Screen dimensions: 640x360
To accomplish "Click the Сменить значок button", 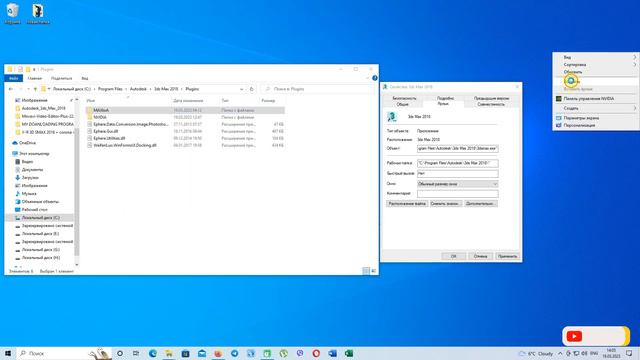I will coord(445,204).
